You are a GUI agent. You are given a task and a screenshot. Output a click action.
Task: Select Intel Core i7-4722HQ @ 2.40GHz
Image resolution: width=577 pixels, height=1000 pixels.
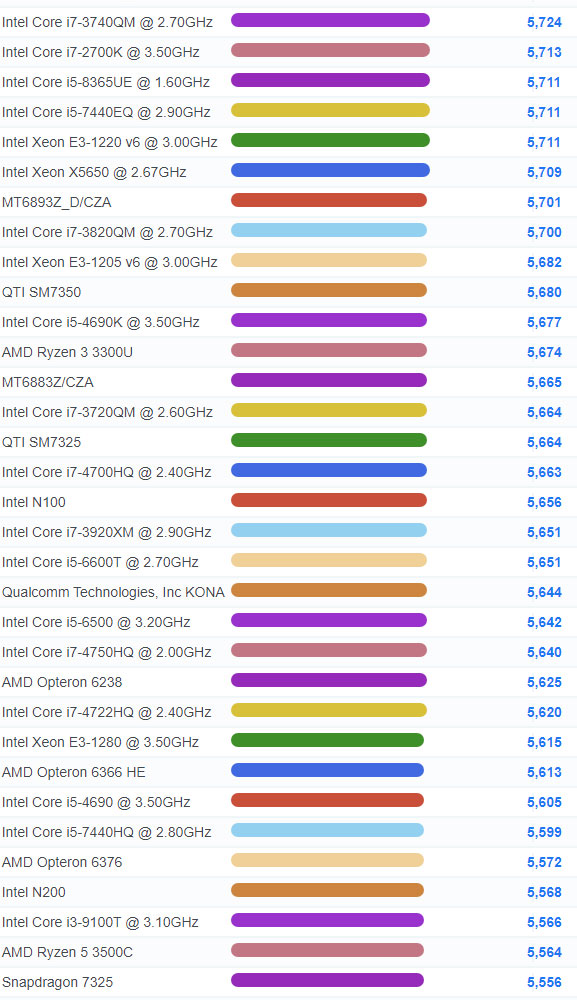[106, 712]
